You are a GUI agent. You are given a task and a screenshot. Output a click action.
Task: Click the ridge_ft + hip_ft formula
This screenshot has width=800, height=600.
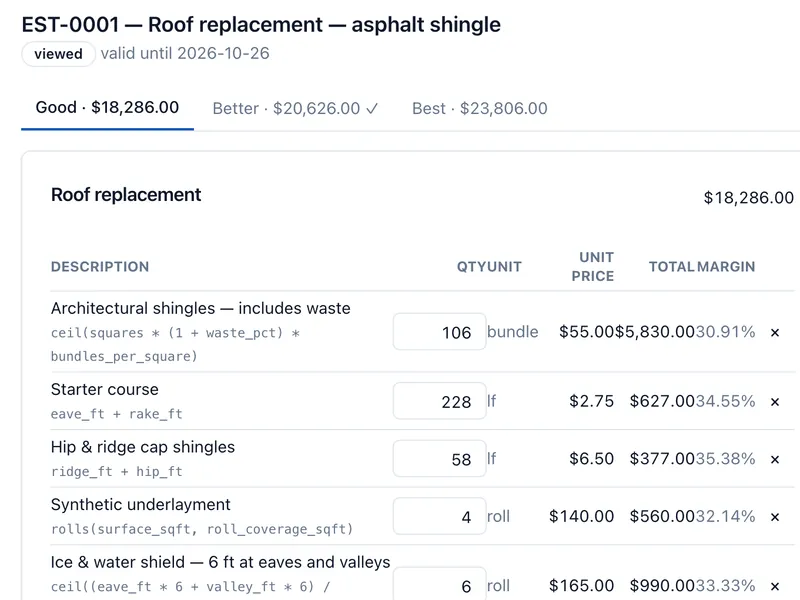pos(116,471)
